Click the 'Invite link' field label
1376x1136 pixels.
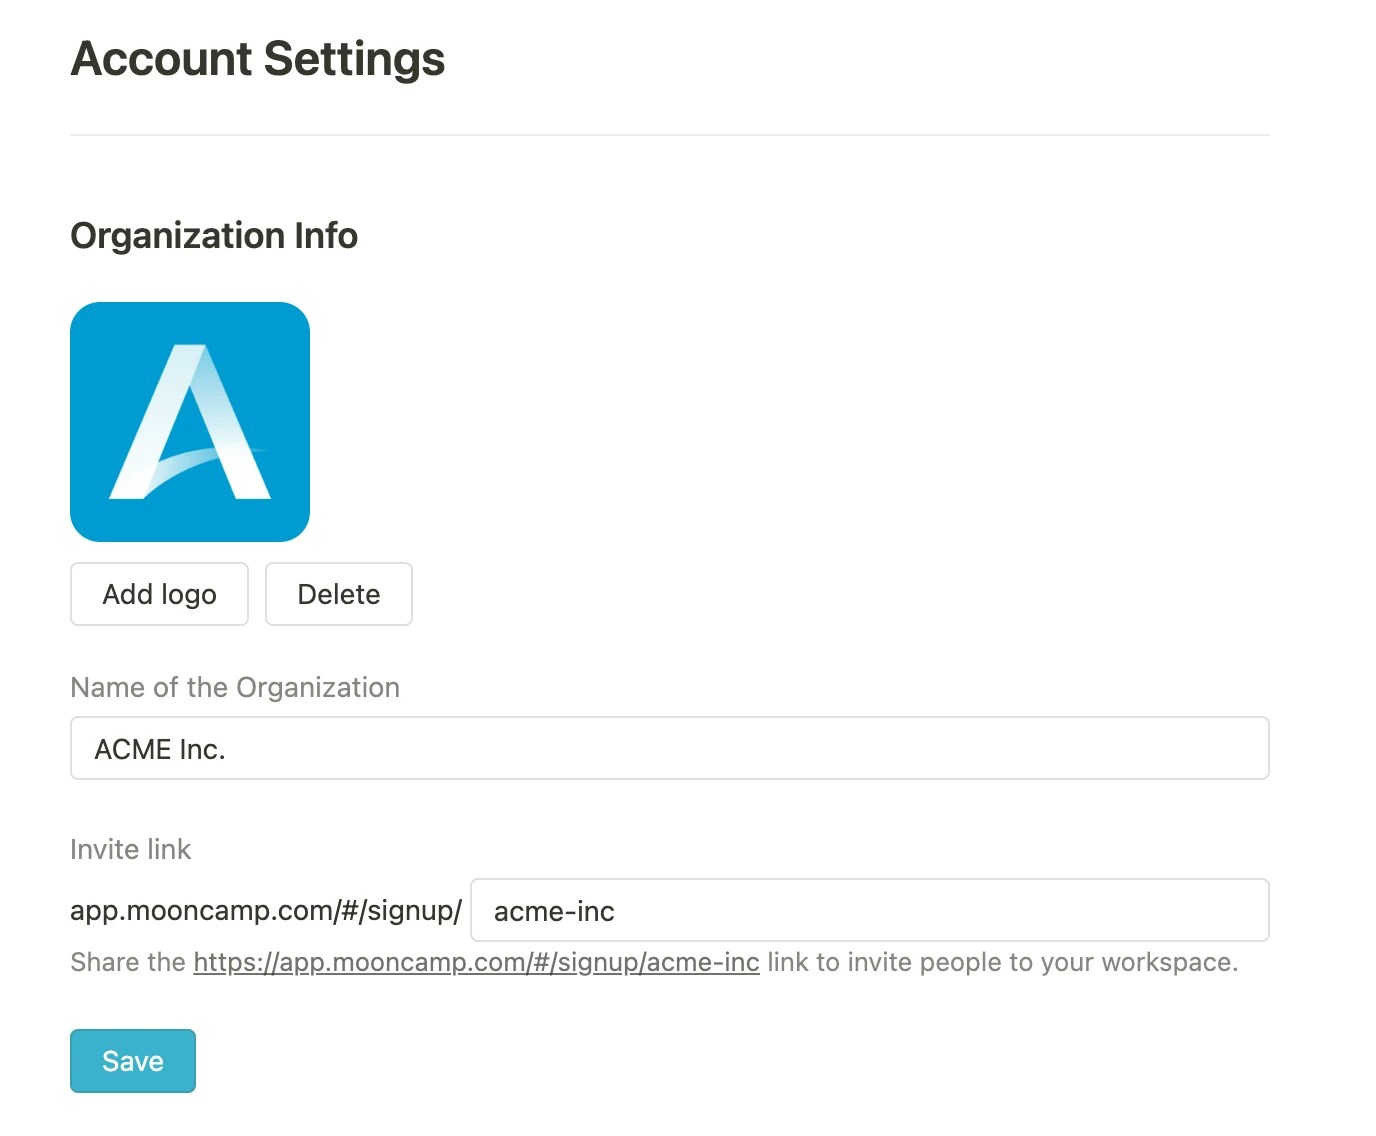point(130,849)
